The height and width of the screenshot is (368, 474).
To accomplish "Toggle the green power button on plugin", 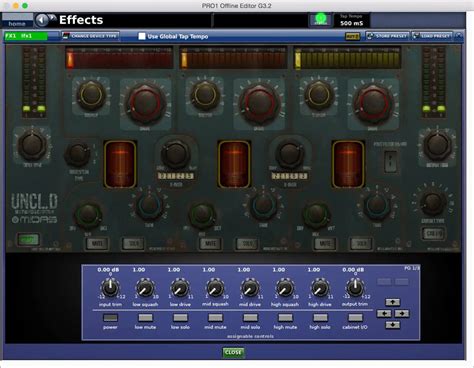I will [x=28, y=240].
